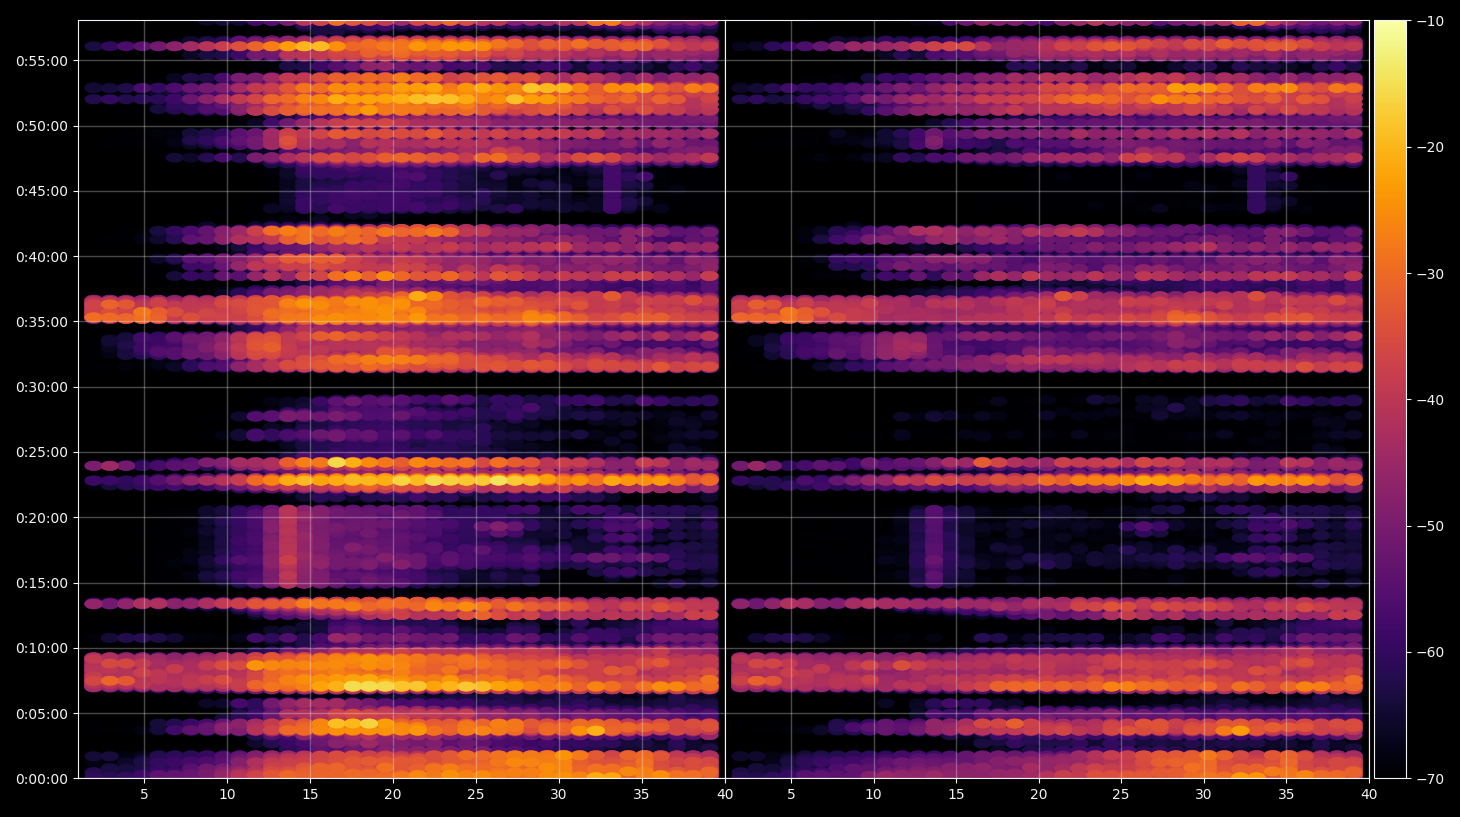The image size is (1460, 817).
Task: Select x-axis label 40 under the left plot
Action: pyautogui.click(x=724, y=795)
